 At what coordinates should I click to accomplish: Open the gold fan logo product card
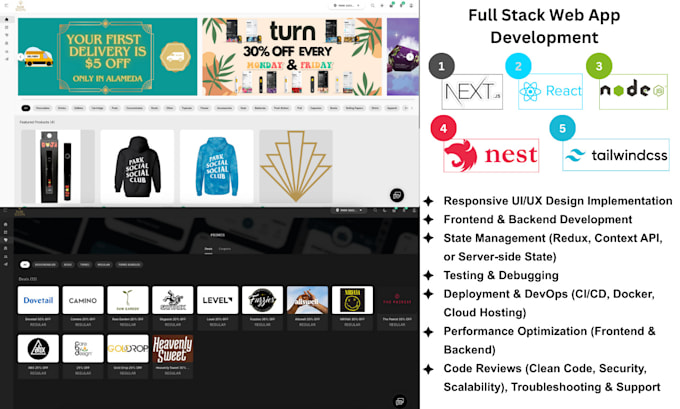296,166
